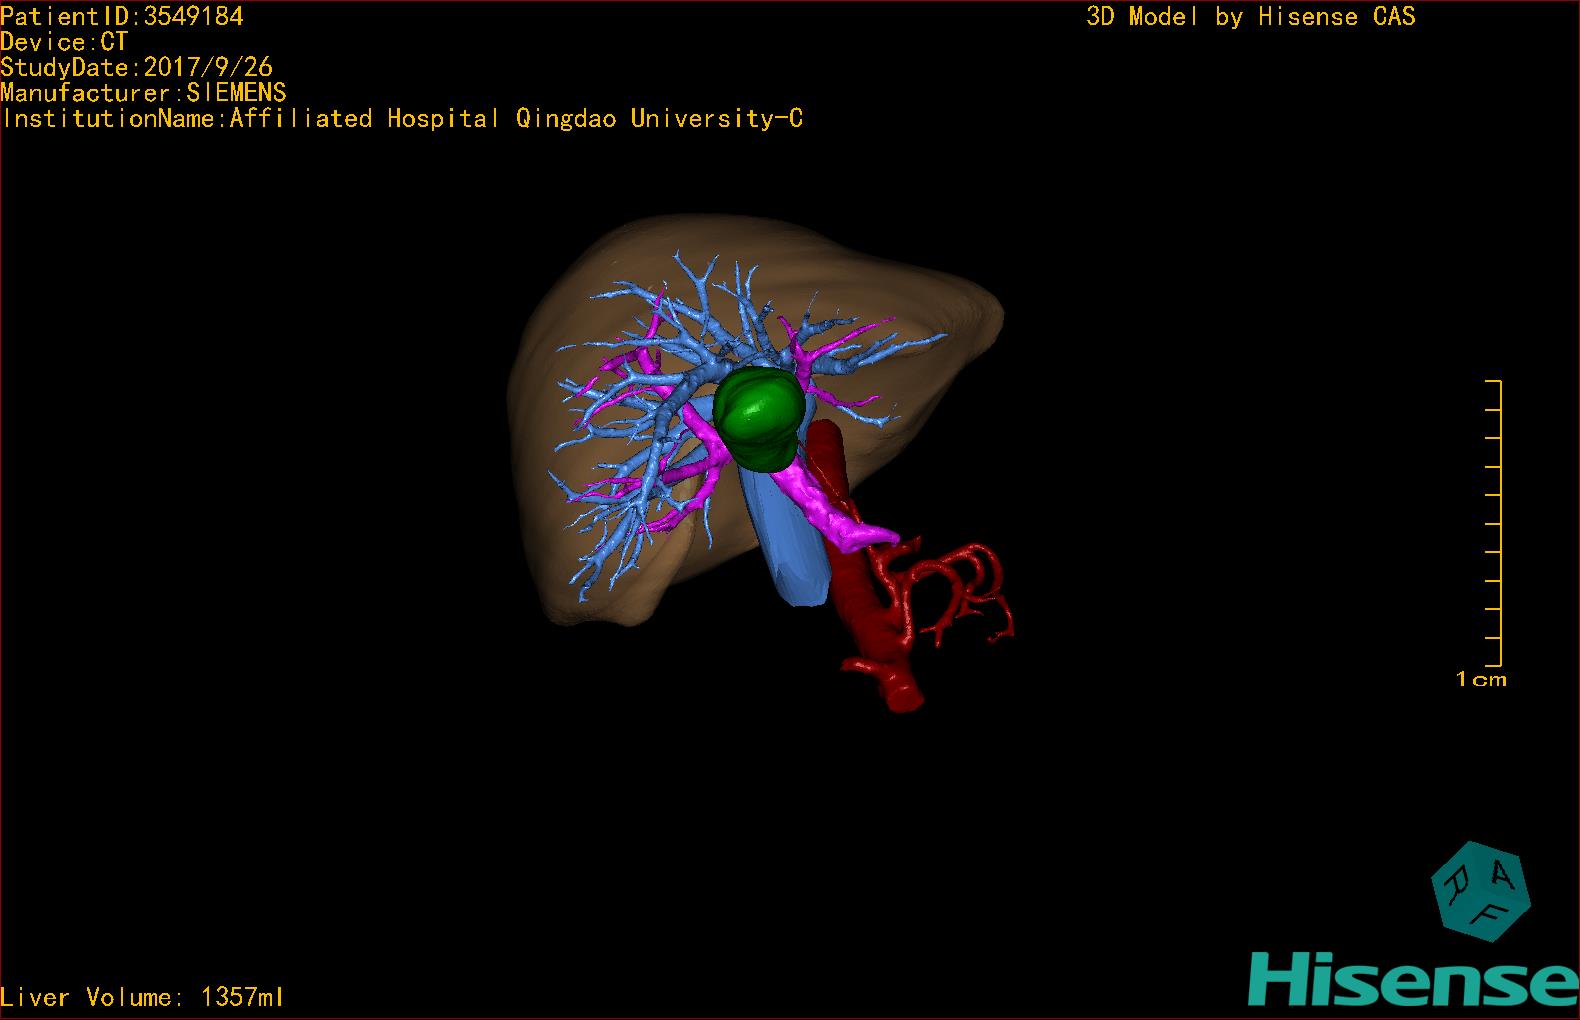
Task: Click the "PatientID:3549184" text
Action: (122, 16)
